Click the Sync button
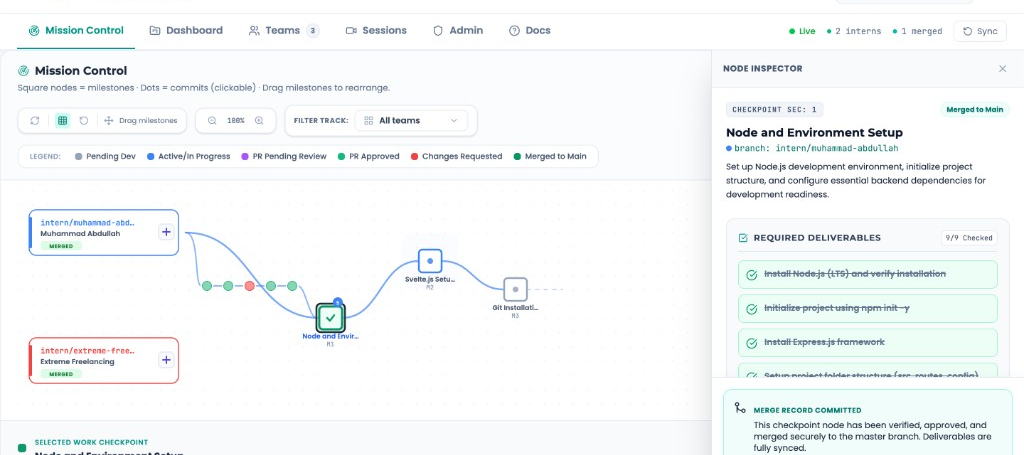 pyautogui.click(x=980, y=31)
